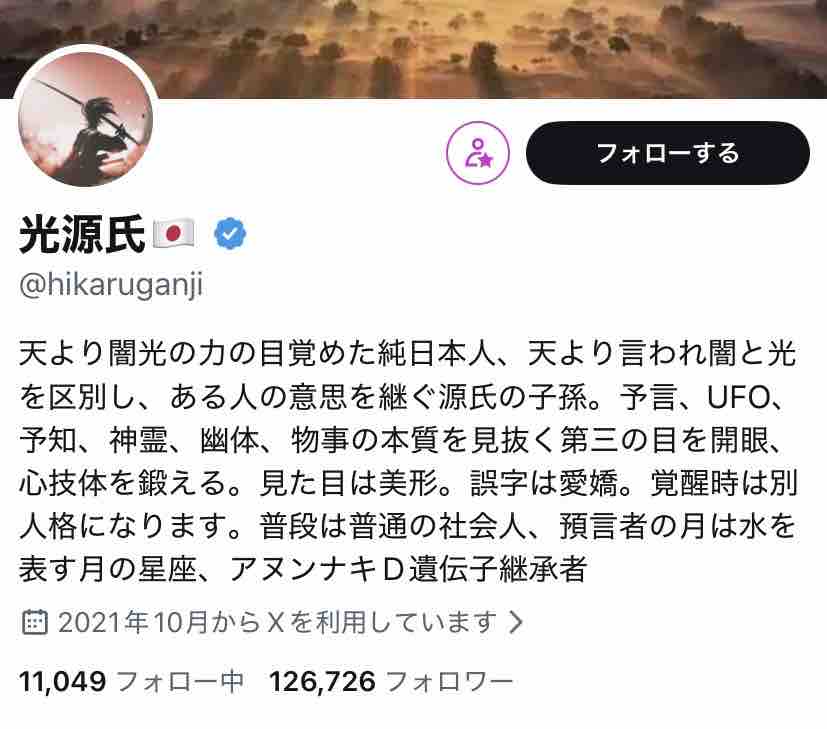Open the samurai silhouette profile avatar
The width and height of the screenshot is (827, 729).
point(85,119)
